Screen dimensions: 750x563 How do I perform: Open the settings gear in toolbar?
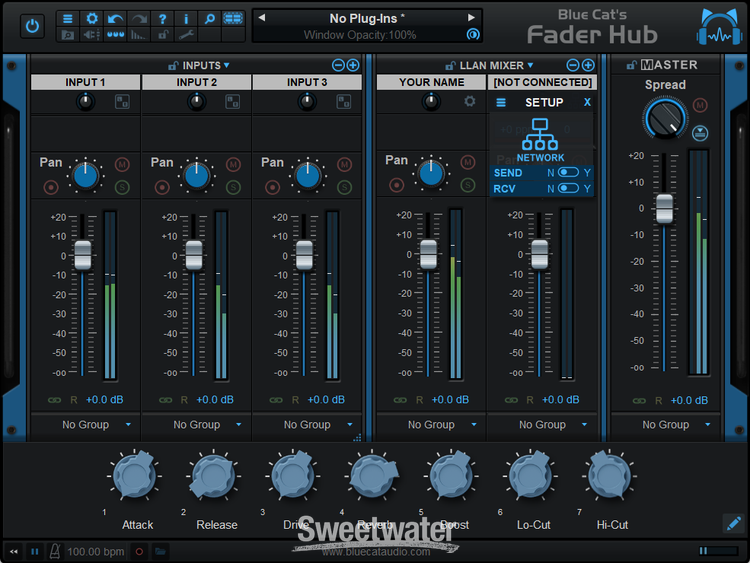click(92, 18)
